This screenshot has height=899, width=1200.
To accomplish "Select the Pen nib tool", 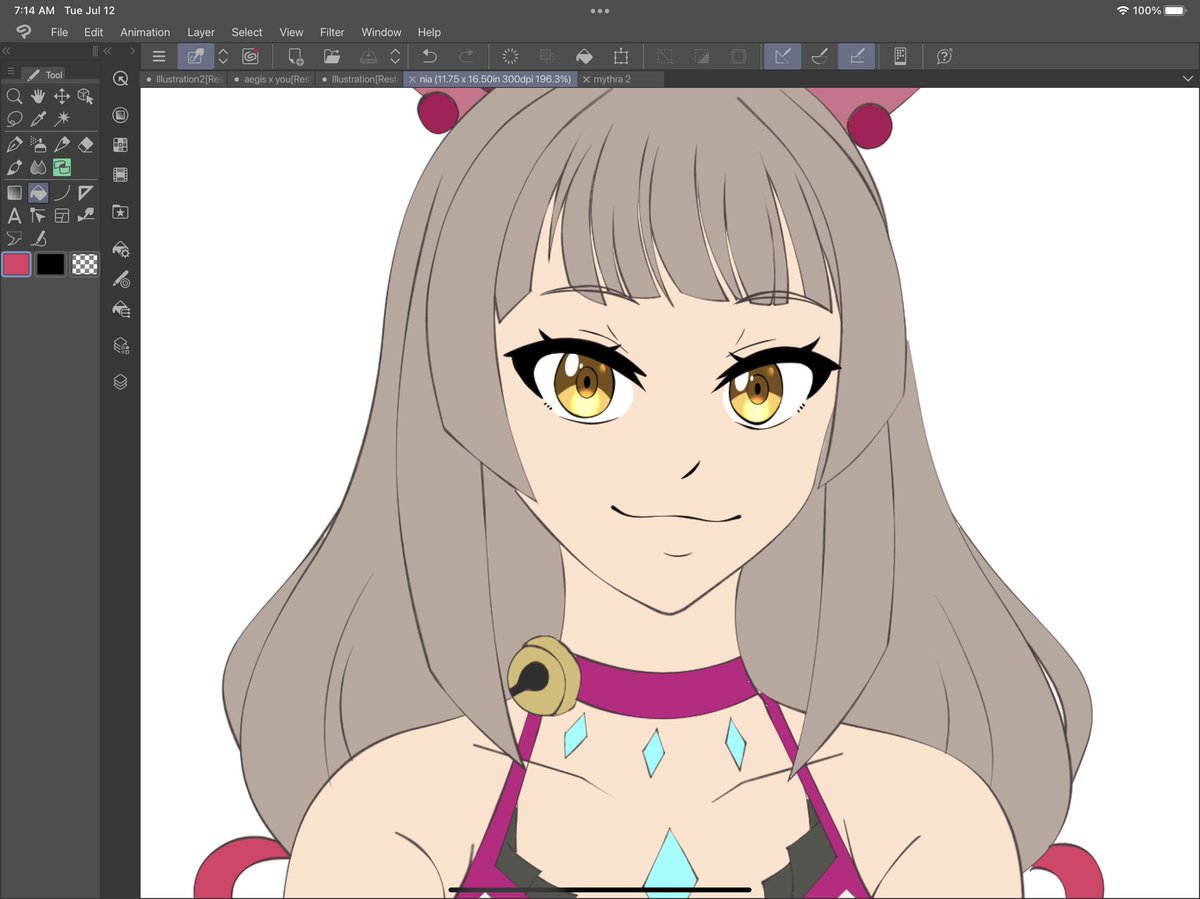I will pos(14,145).
